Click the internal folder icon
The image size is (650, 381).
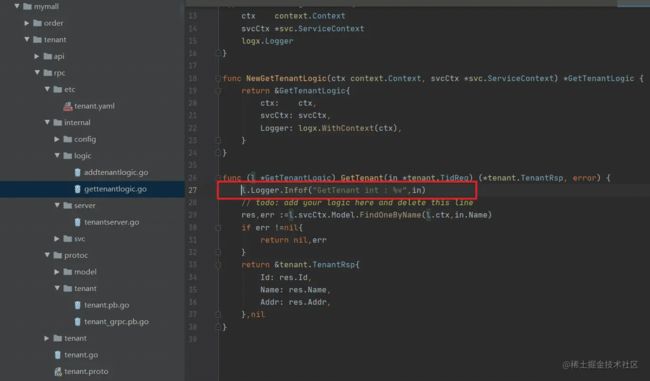tap(58, 122)
